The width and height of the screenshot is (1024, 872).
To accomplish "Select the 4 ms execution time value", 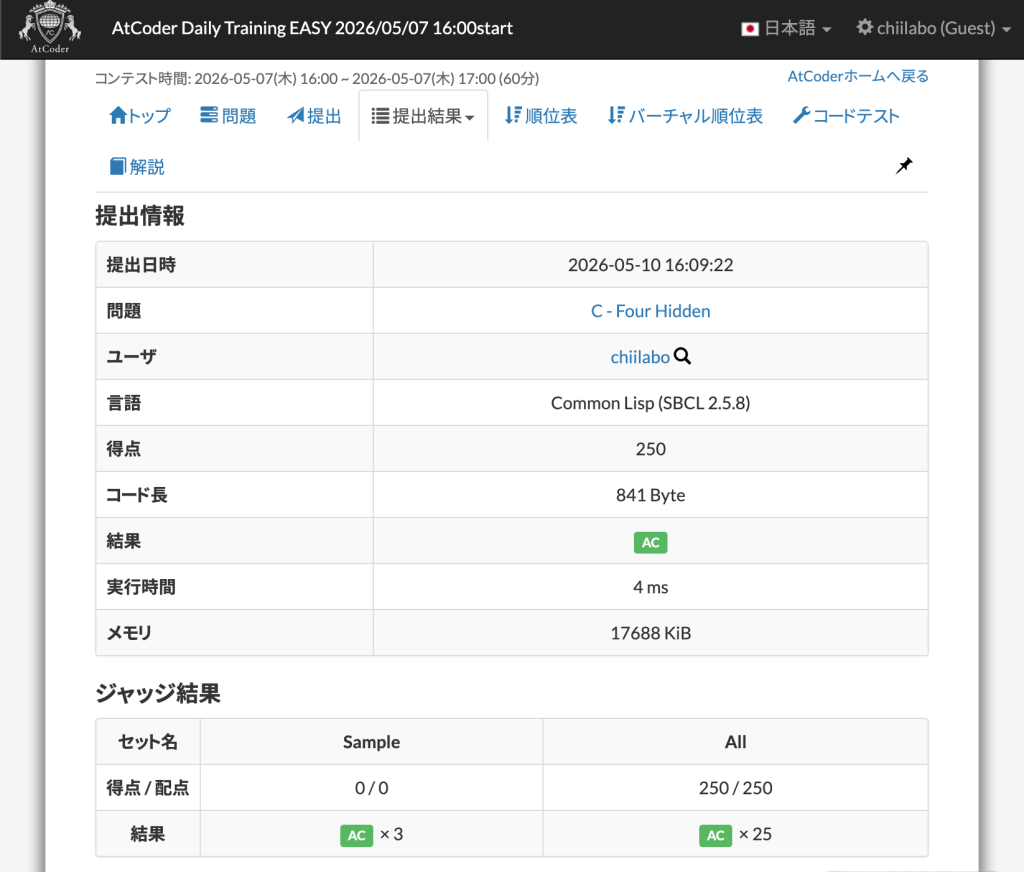I will pos(650,587).
